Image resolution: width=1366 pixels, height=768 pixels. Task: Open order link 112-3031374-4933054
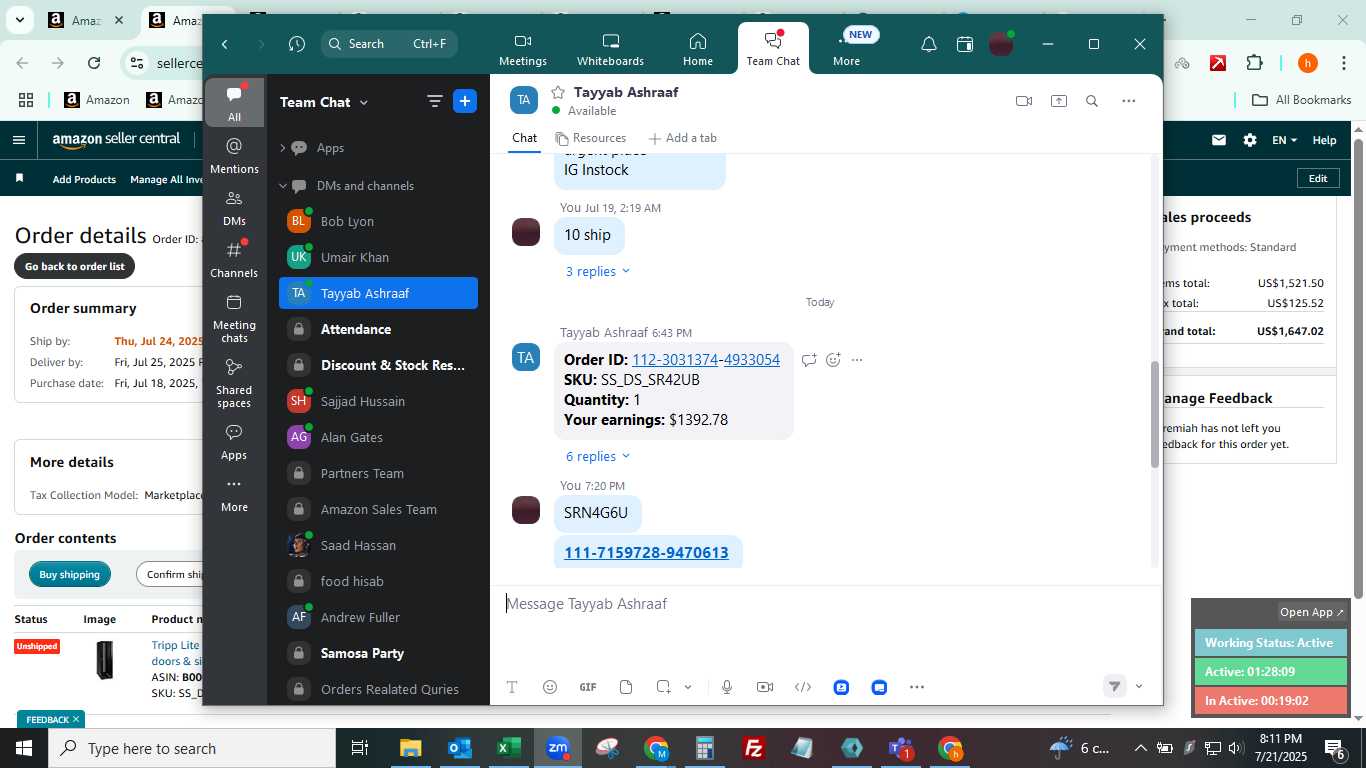[706, 360]
